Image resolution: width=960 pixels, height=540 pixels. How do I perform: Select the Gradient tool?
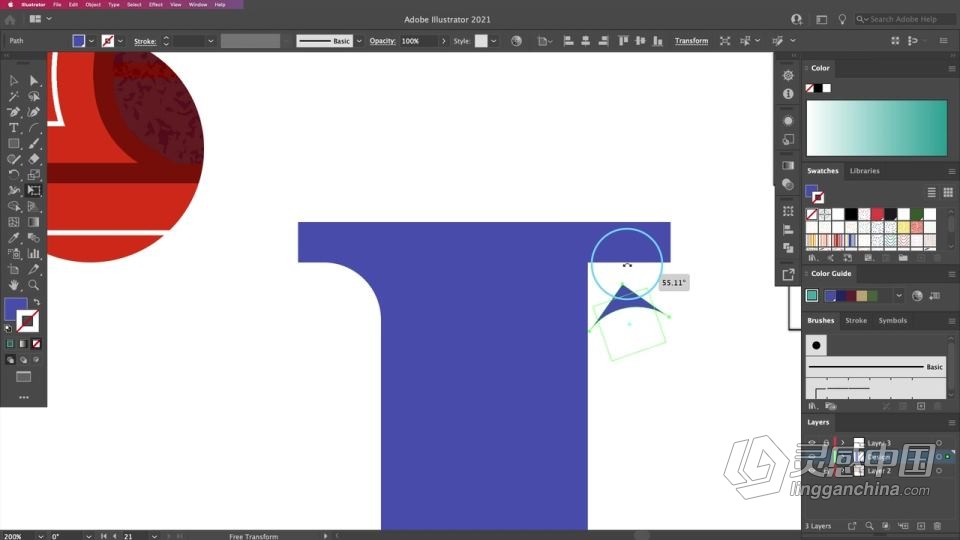[34, 222]
